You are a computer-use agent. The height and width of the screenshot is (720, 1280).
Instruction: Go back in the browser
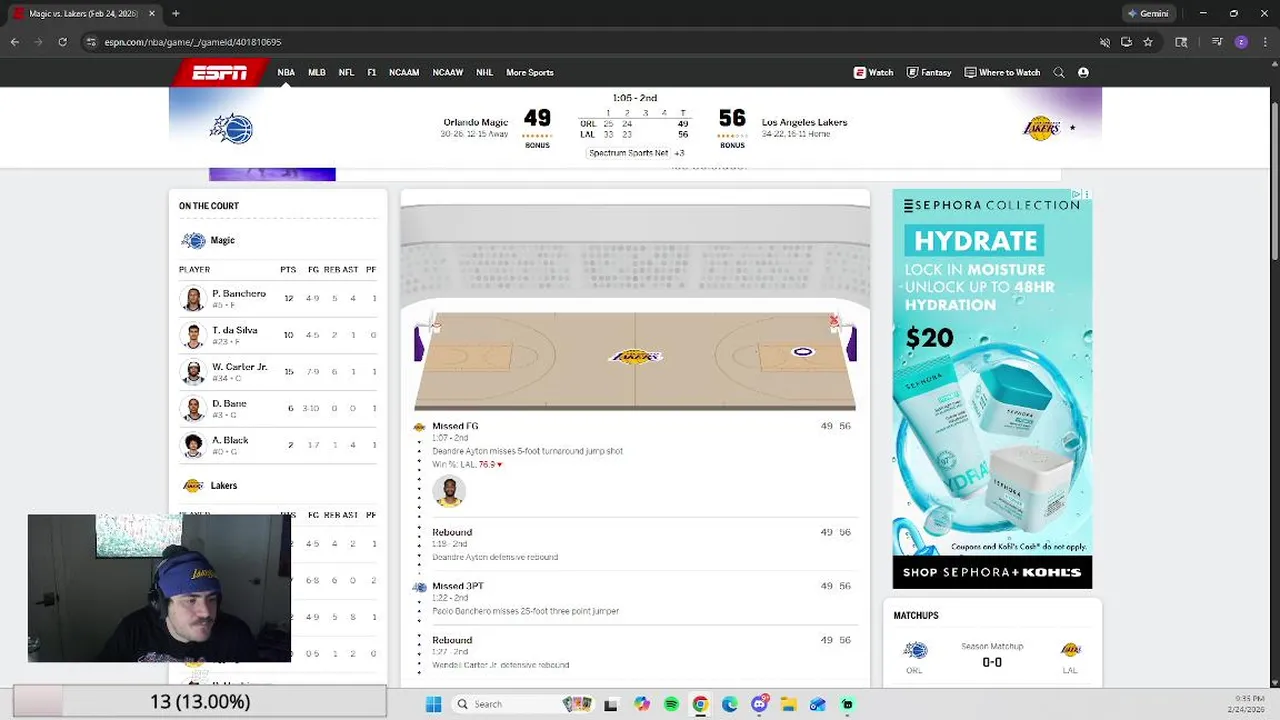click(x=14, y=42)
